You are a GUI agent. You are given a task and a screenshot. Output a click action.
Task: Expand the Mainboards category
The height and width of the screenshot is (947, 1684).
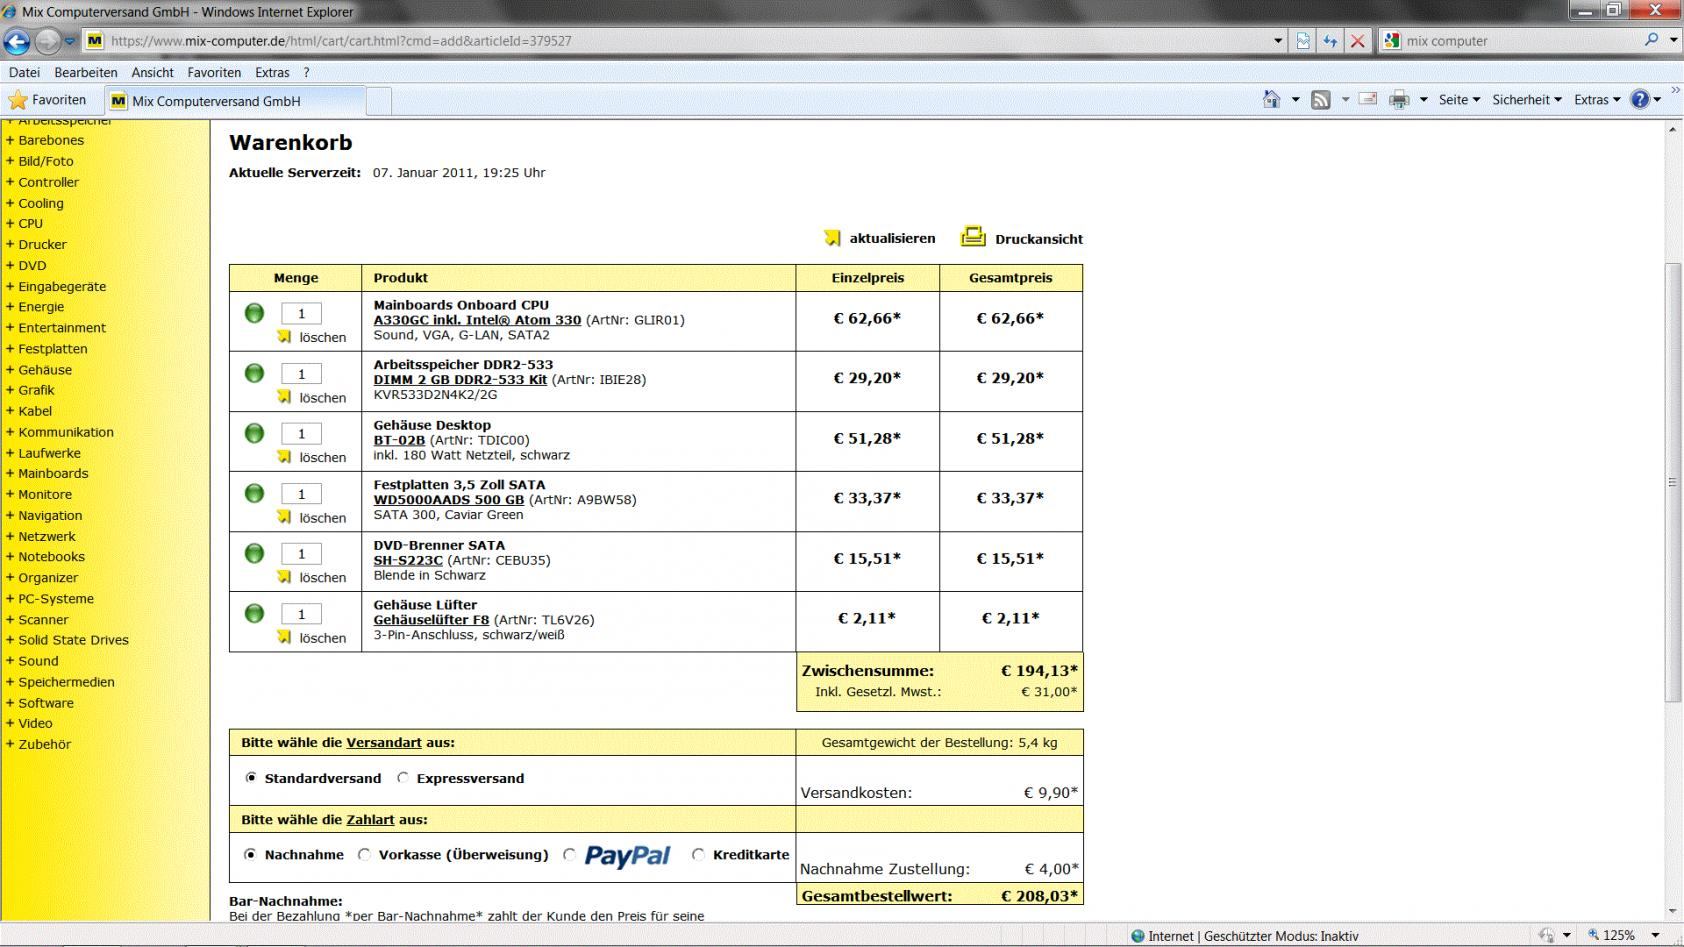click(x=47, y=473)
